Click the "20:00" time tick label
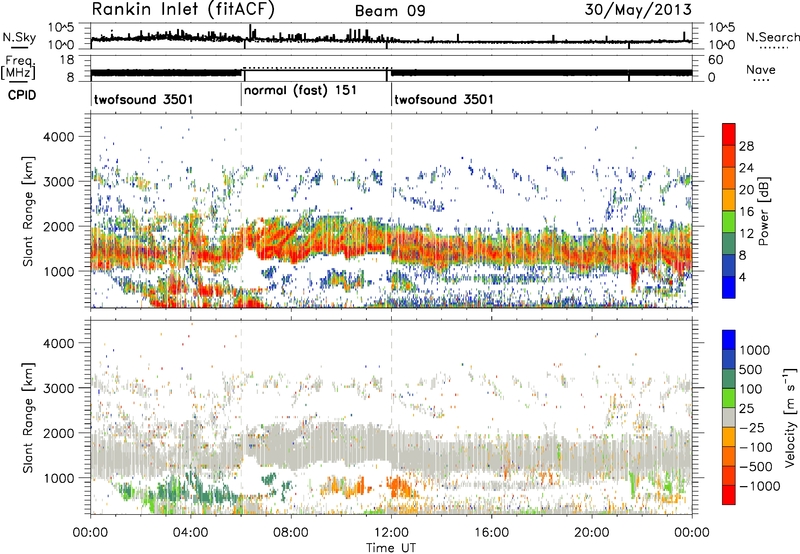 [592, 533]
